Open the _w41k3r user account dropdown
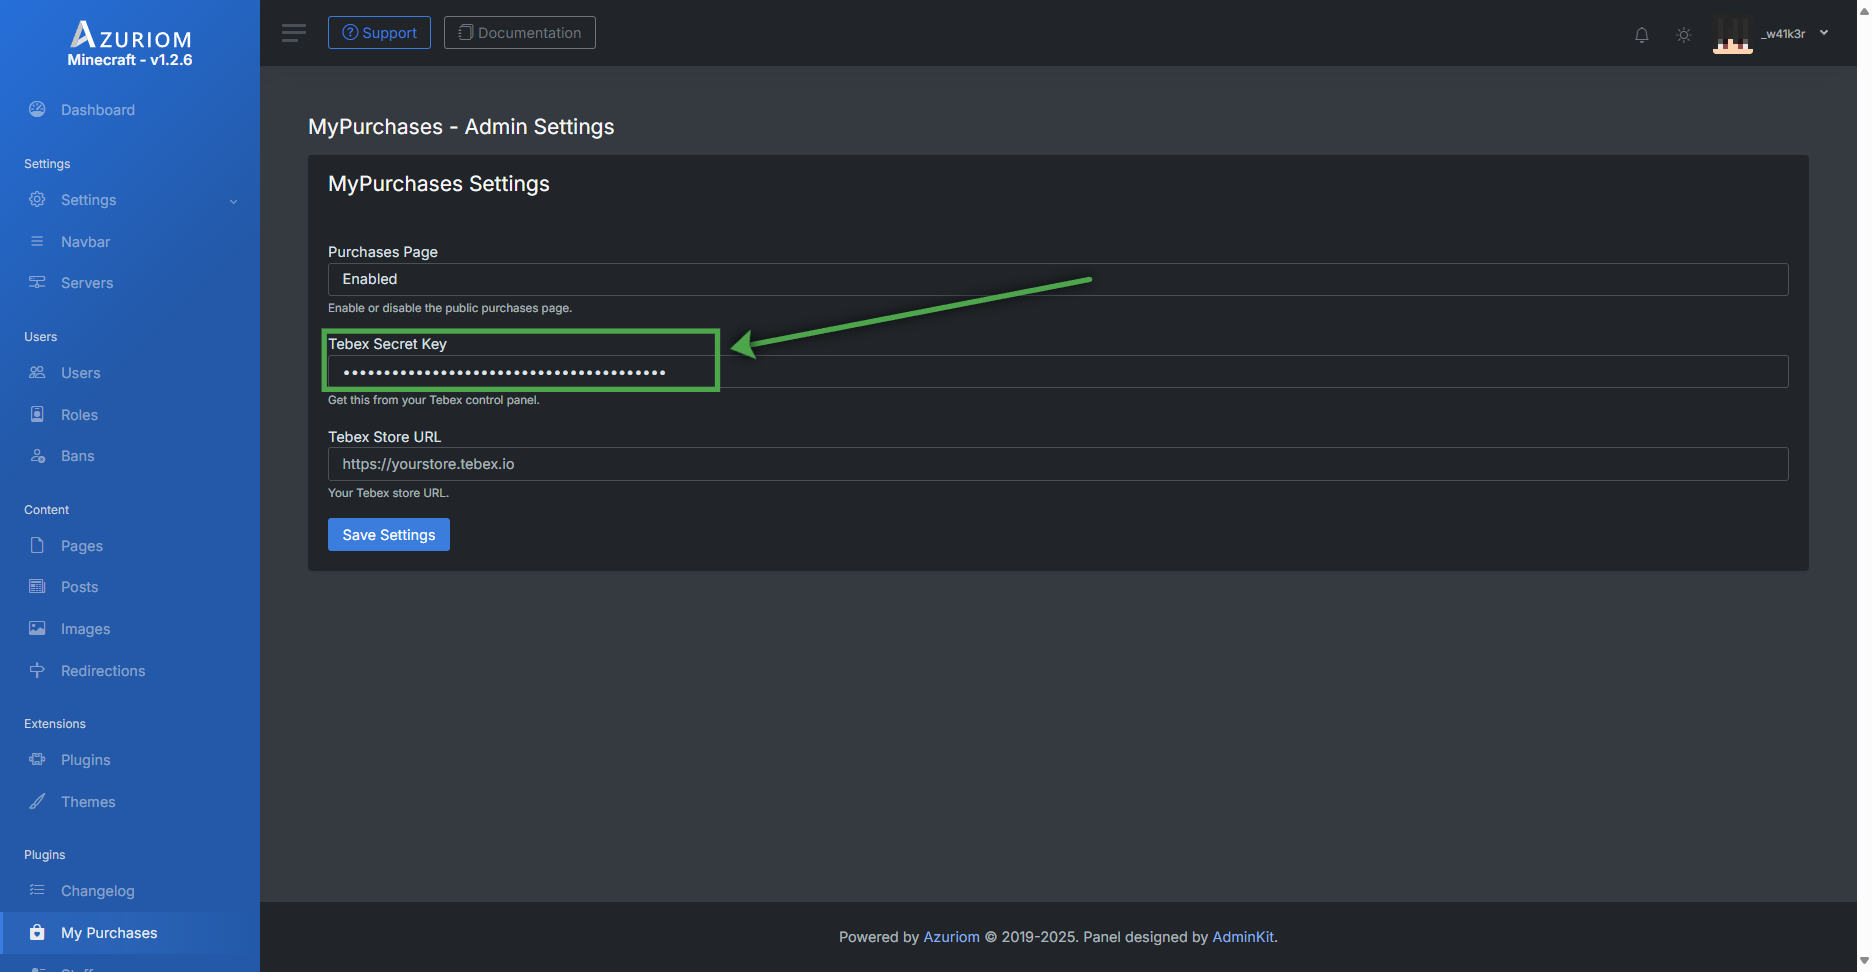The height and width of the screenshot is (972, 1872). tap(1794, 34)
